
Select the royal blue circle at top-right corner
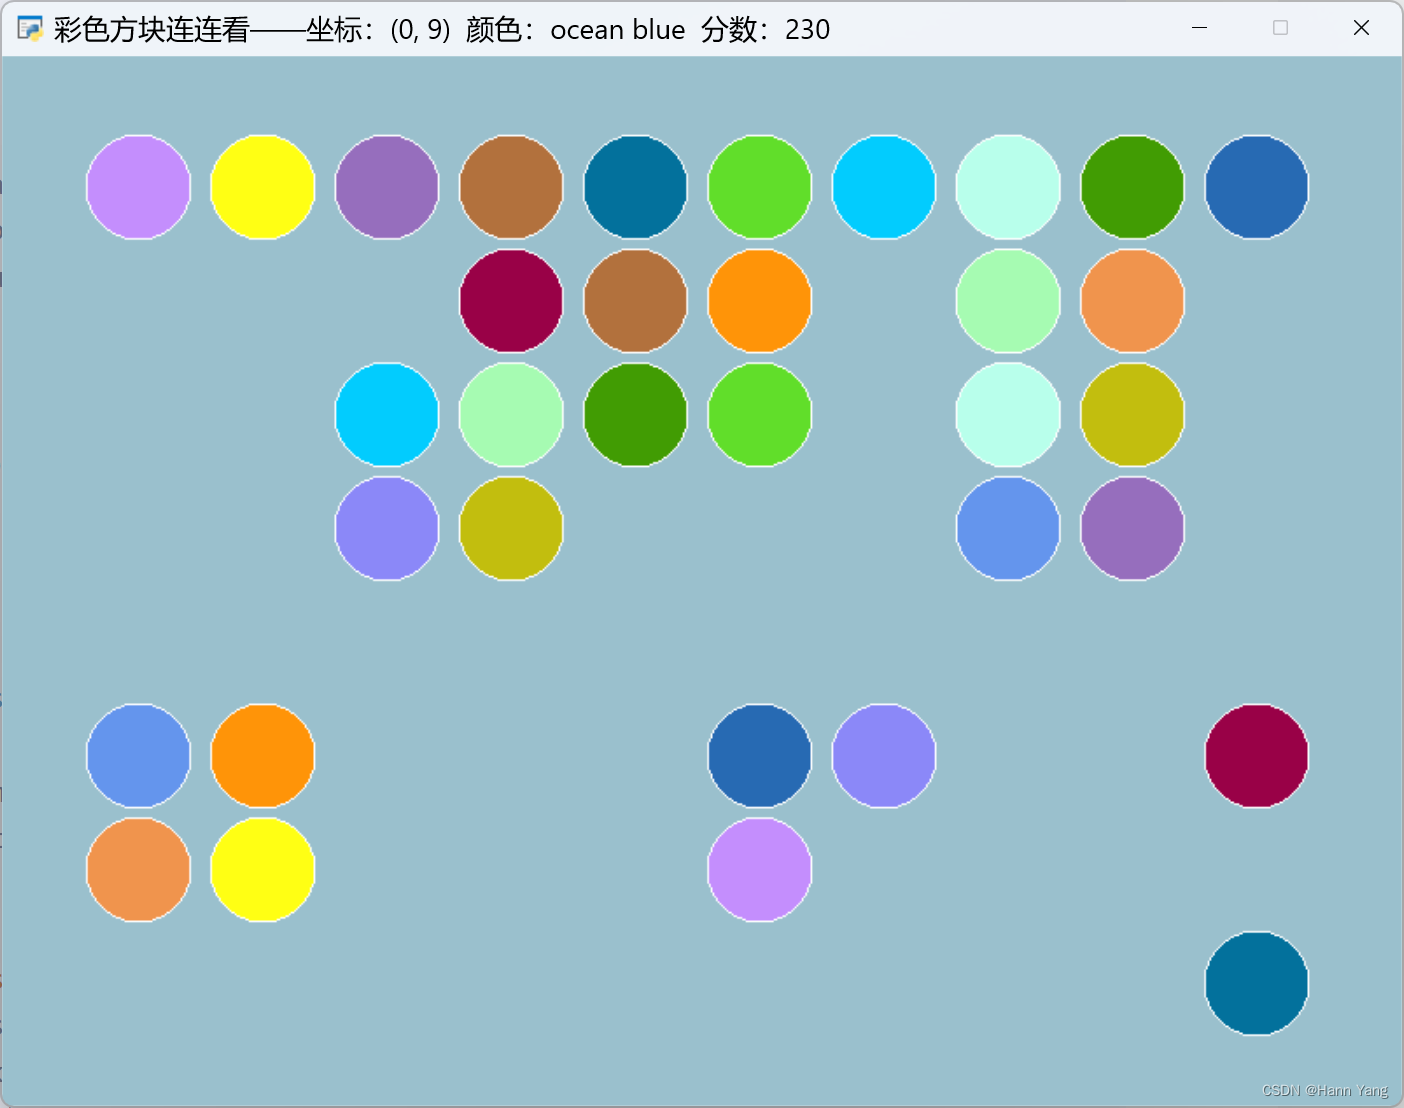1257,187
